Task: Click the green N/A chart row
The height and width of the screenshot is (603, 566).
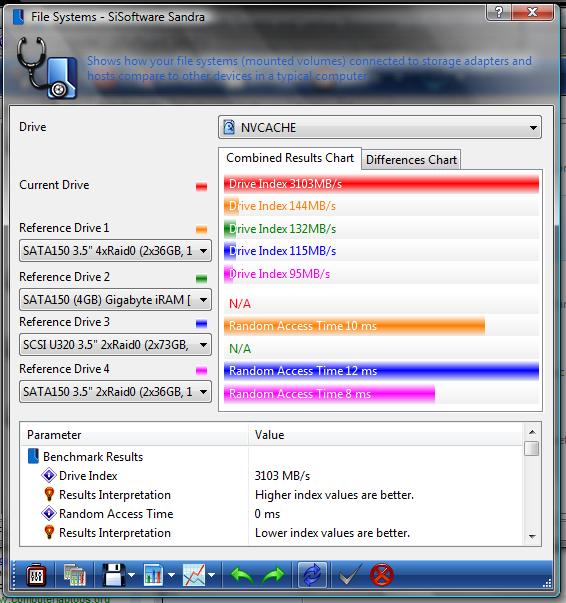Action: click(381, 349)
